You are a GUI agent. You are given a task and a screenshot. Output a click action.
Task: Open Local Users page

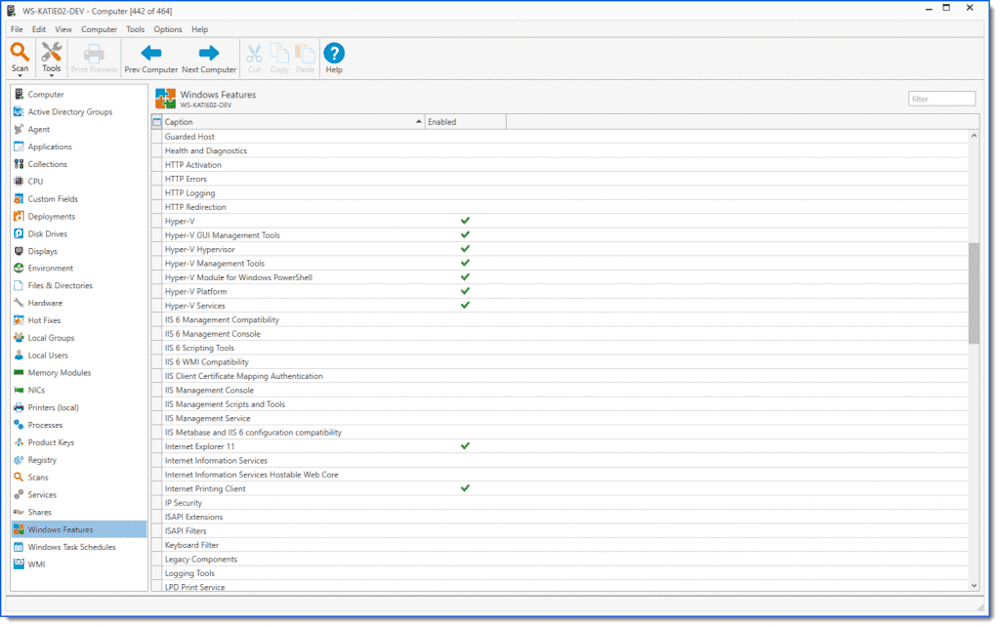click(x=47, y=355)
